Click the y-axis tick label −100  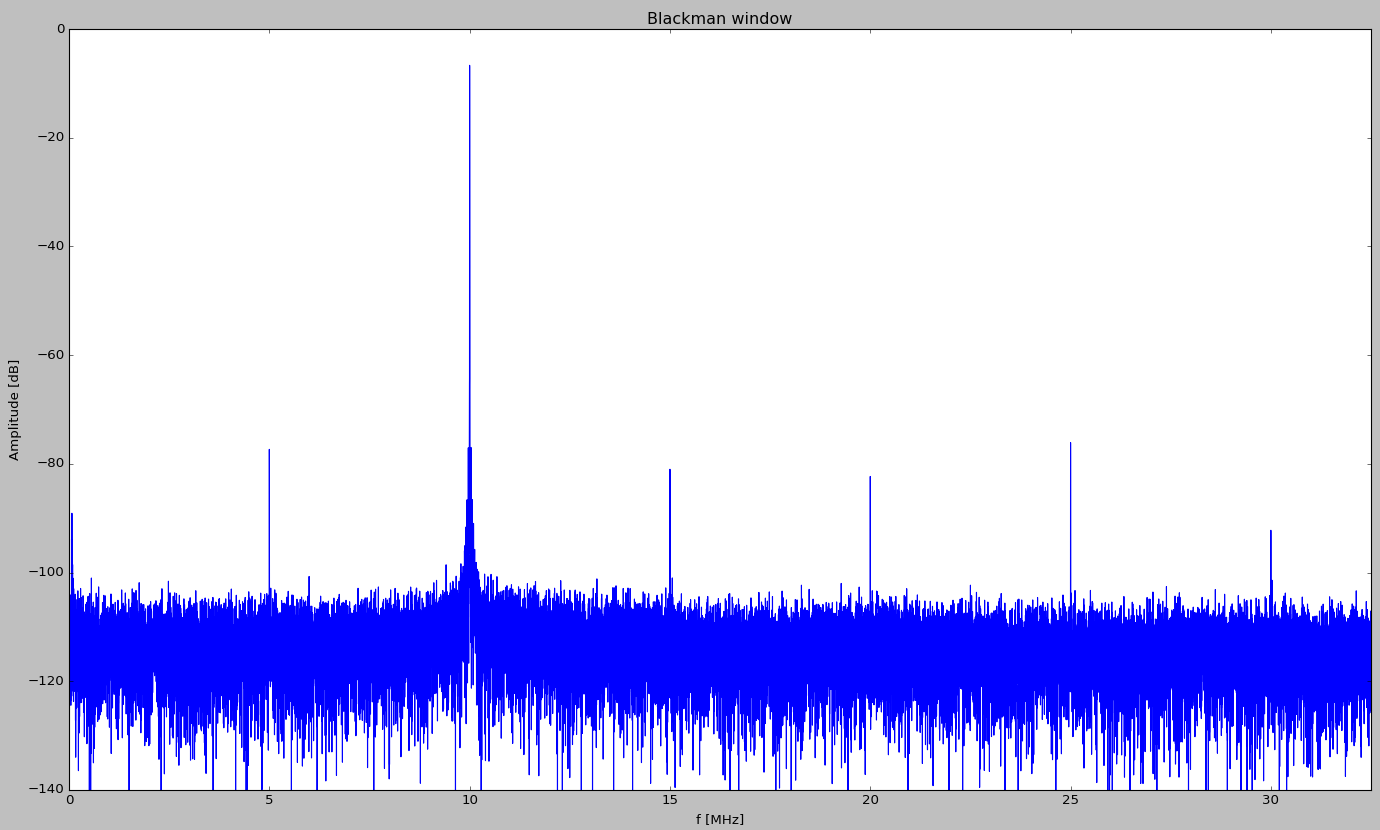[x=47, y=572]
